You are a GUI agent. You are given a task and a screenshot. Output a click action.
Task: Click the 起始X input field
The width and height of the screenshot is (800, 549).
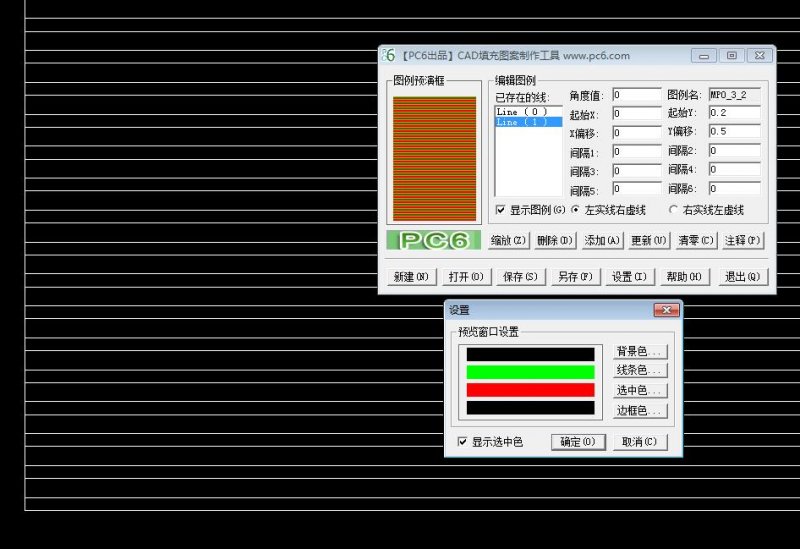[637, 113]
